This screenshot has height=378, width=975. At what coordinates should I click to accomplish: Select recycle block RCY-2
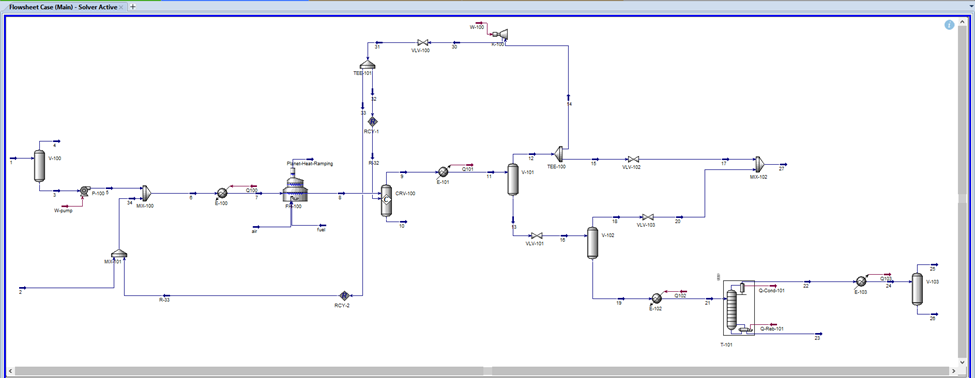(344, 295)
